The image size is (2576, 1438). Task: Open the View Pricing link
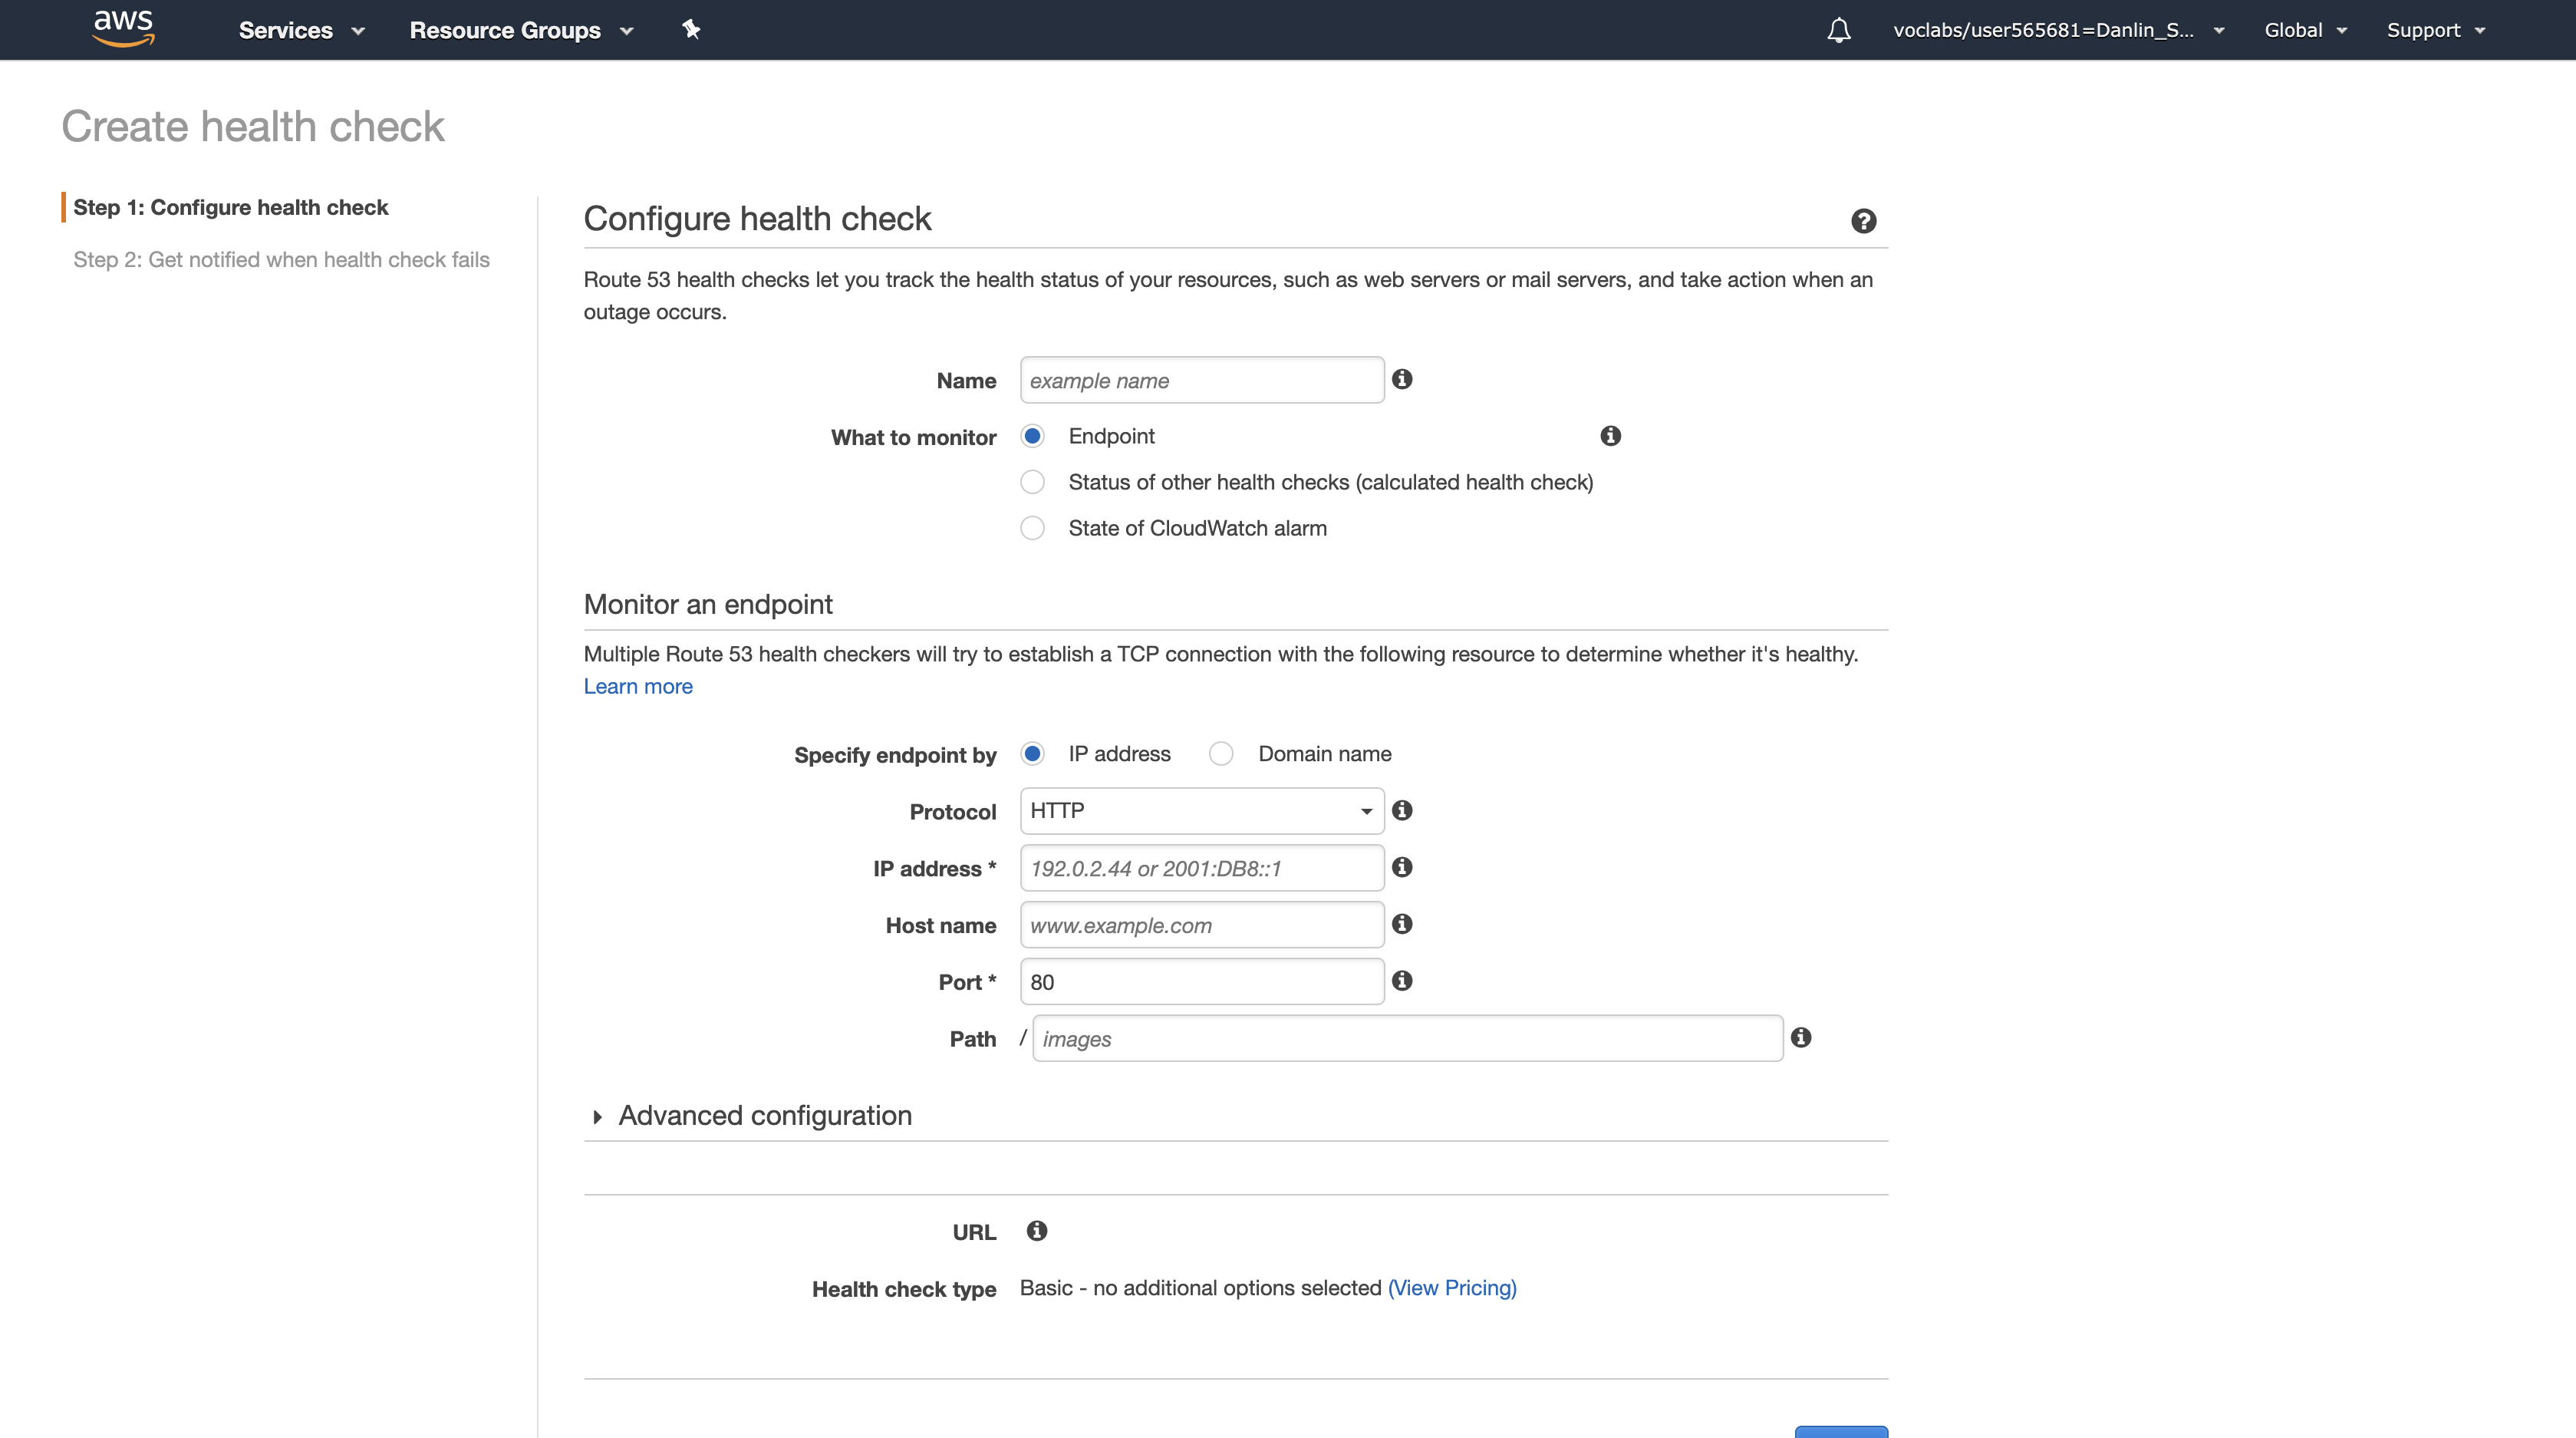pos(1452,1288)
